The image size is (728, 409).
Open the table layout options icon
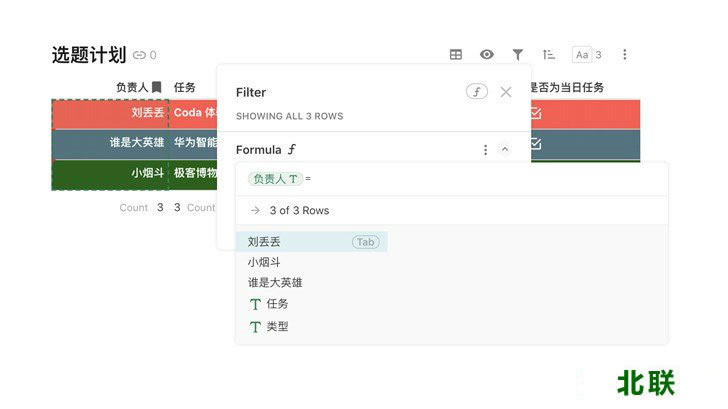456,55
